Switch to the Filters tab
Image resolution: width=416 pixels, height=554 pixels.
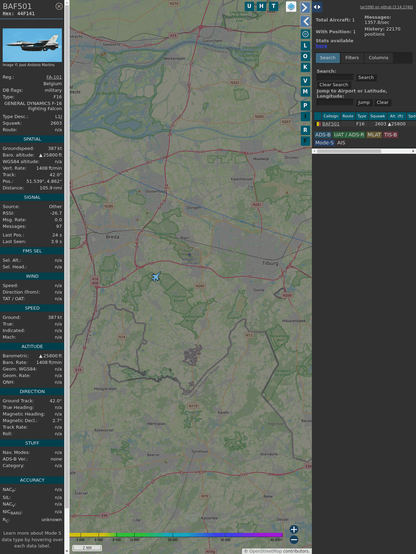tap(352, 58)
